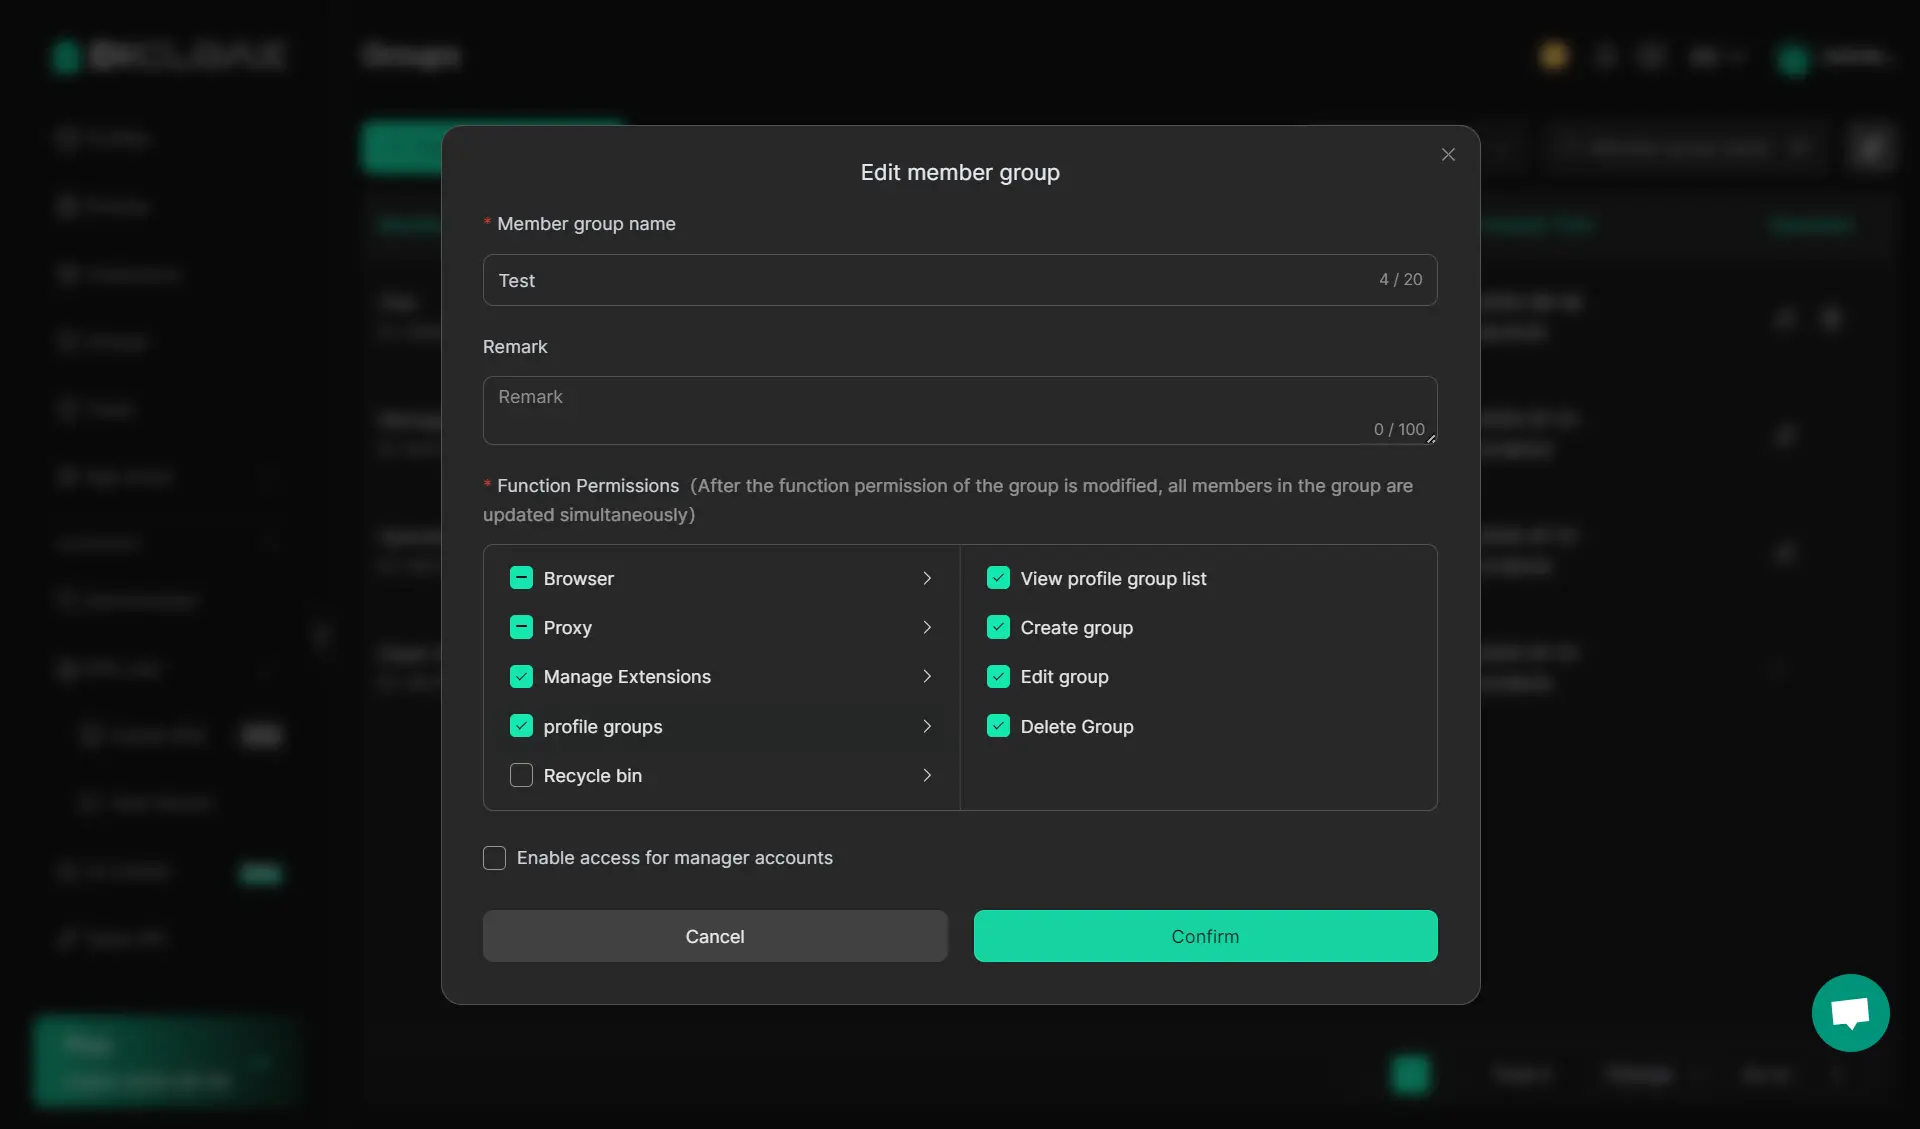The height and width of the screenshot is (1129, 1920).
Task: Uncheck the Manage Extensions checkbox
Action: click(521, 676)
